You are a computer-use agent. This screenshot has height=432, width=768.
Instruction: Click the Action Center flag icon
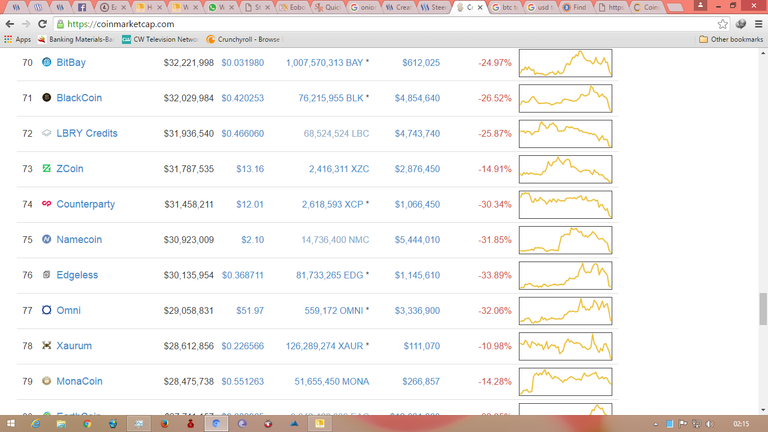[683, 424]
